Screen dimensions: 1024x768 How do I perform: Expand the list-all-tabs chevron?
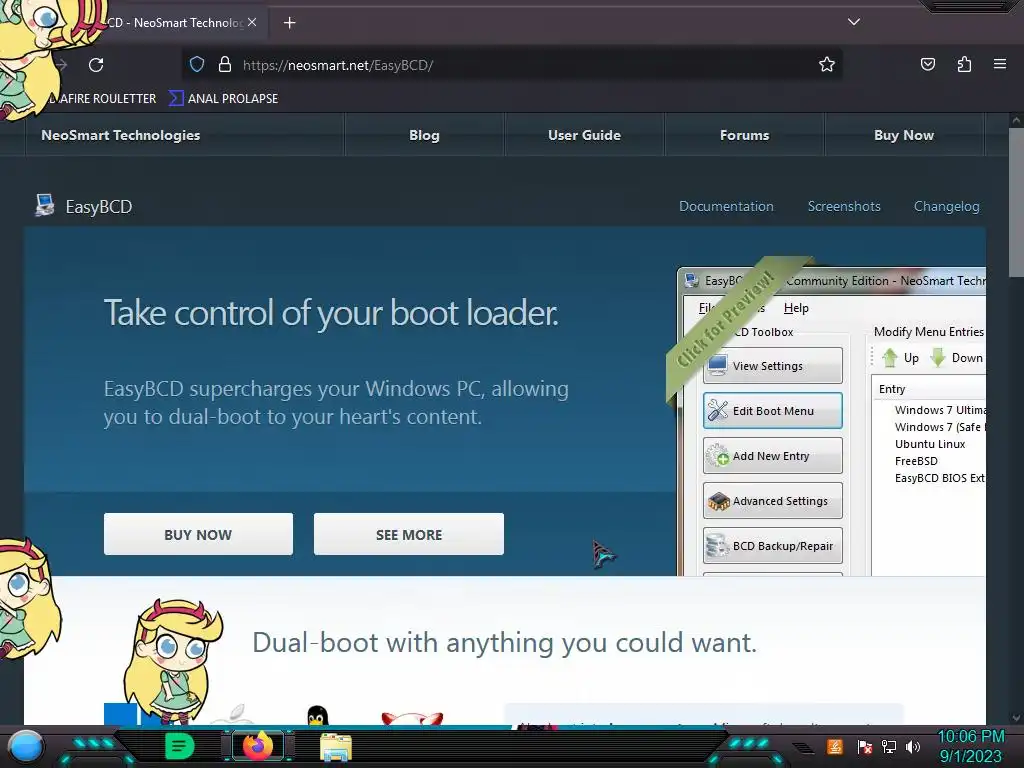[854, 22]
